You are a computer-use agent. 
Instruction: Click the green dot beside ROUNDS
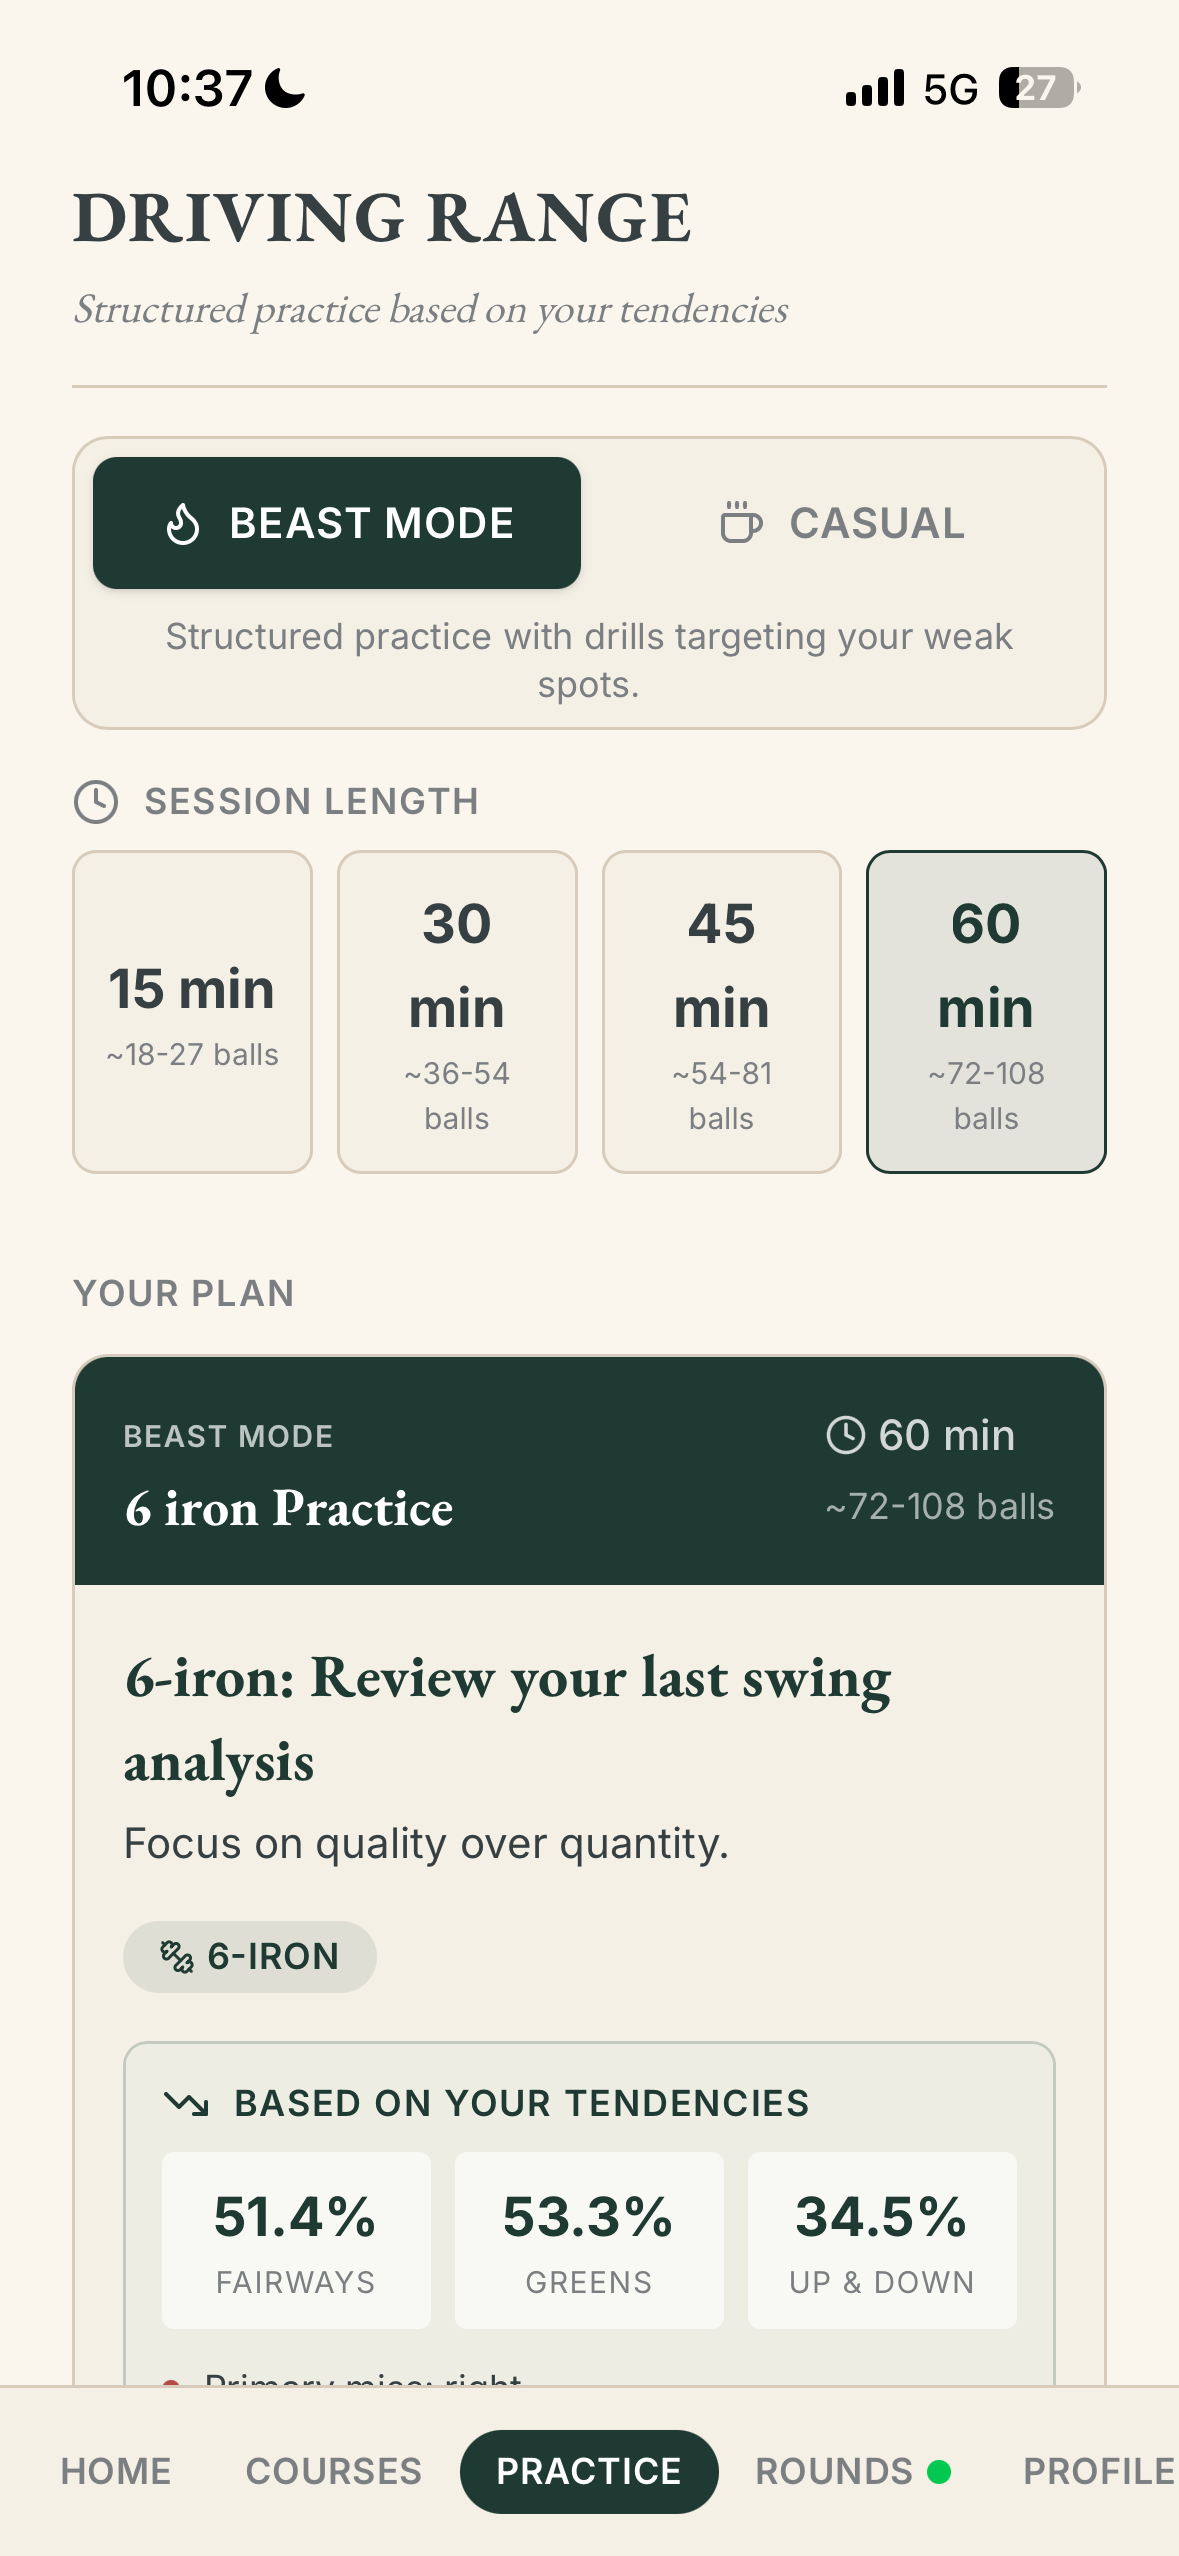(x=941, y=2471)
